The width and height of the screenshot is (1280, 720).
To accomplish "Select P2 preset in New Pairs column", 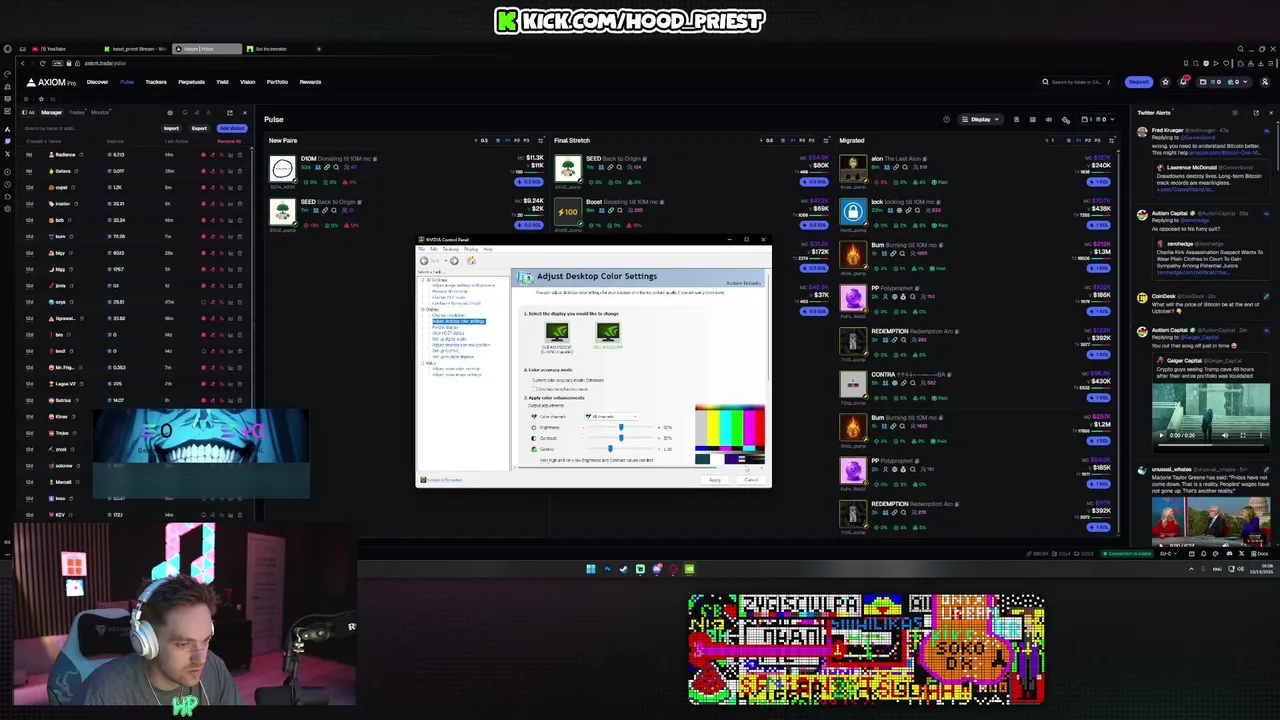I will (517, 140).
